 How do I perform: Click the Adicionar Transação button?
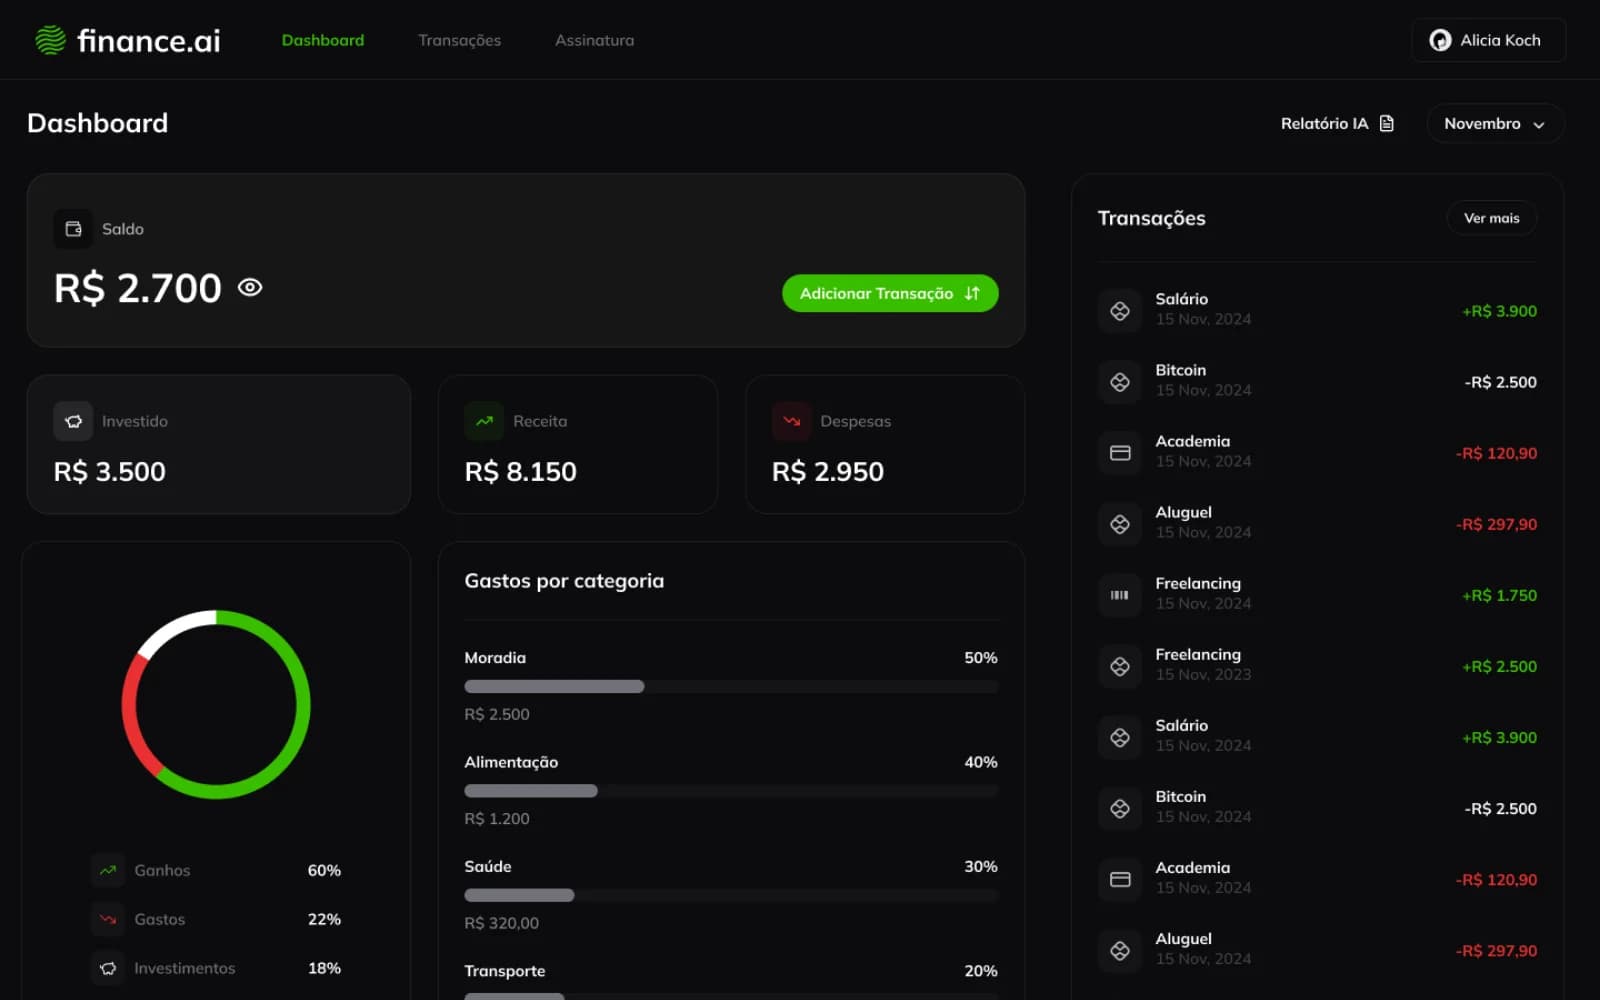890,293
